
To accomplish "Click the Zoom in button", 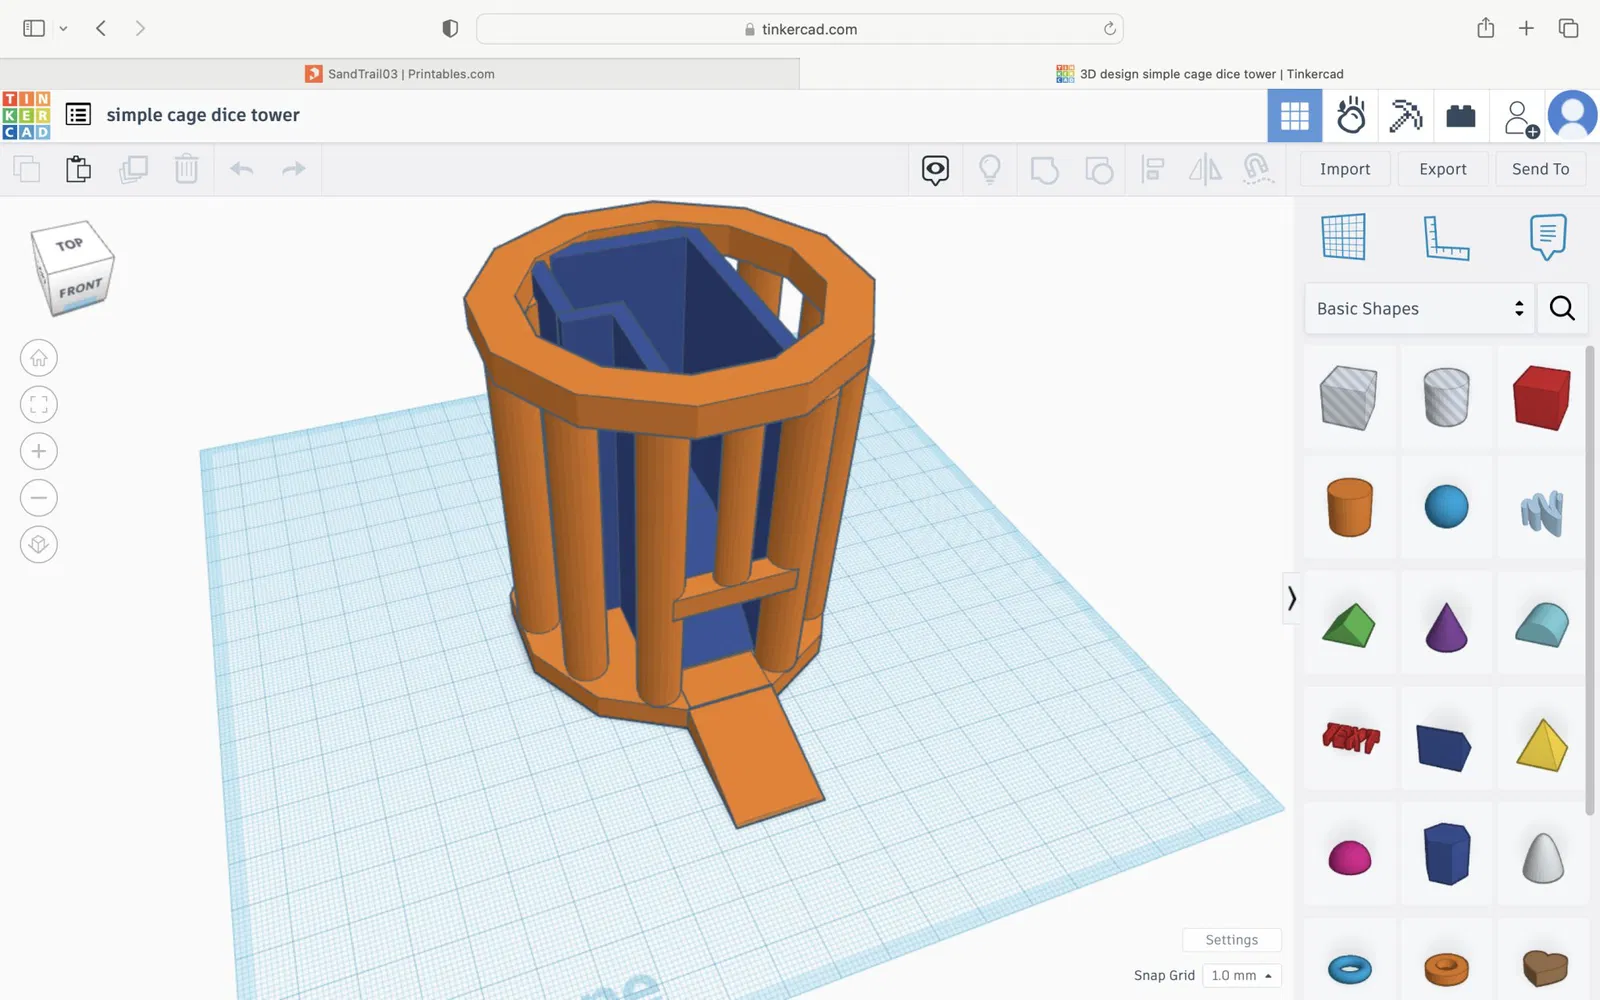I will [x=39, y=451].
